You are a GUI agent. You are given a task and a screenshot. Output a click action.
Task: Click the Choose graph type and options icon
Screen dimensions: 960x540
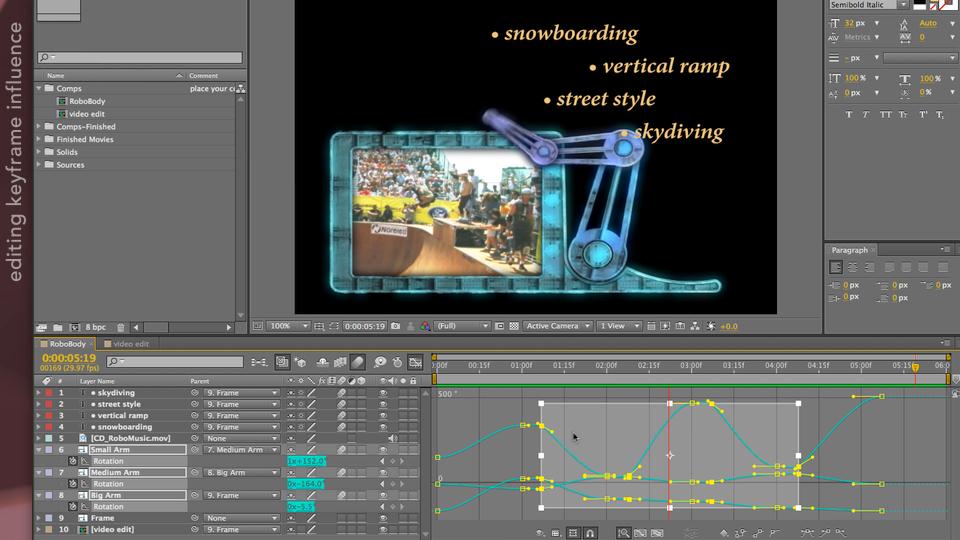[556, 533]
